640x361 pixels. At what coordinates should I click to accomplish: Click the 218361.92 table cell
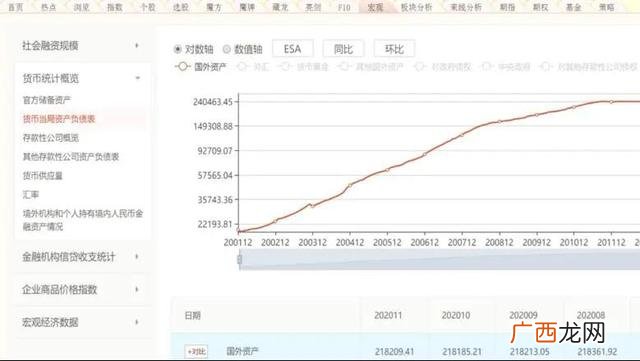click(597, 351)
